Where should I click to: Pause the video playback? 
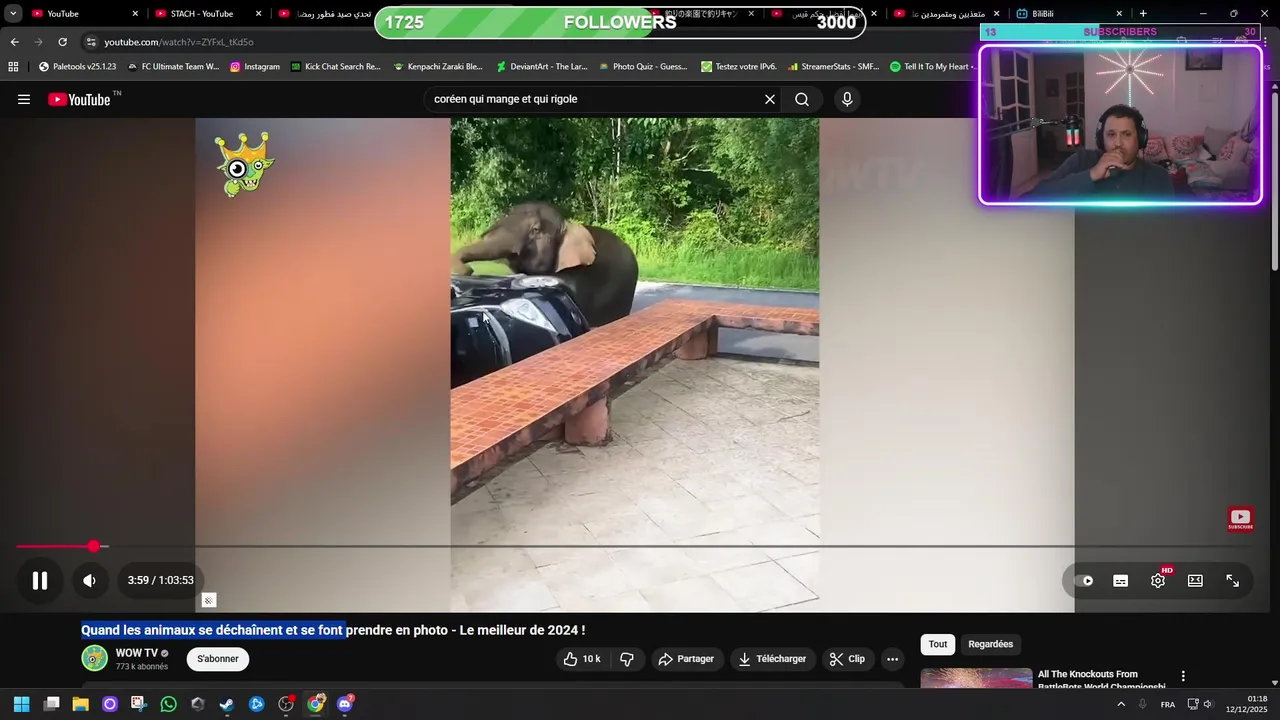click(x=40, y=580)
